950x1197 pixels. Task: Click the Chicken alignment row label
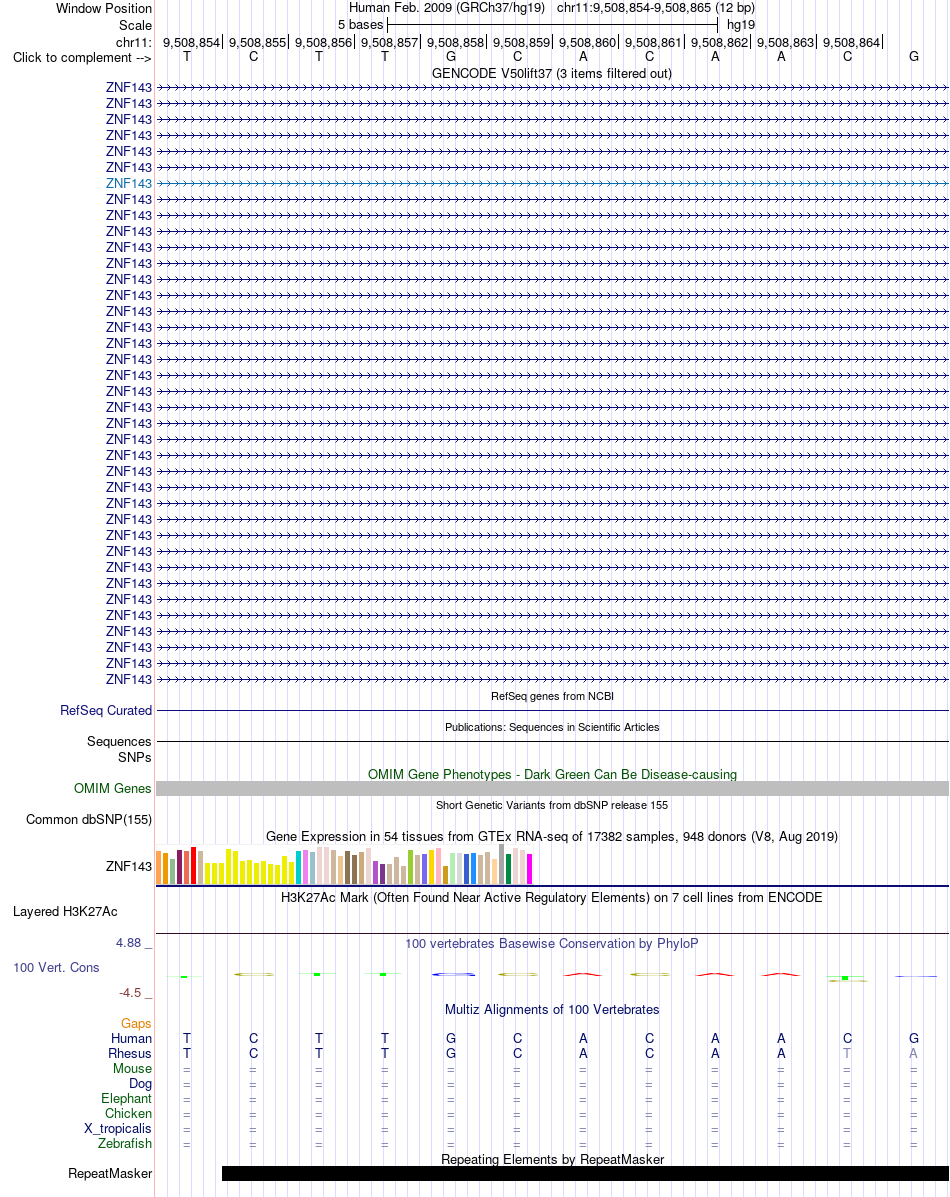tap(128, 1113)
